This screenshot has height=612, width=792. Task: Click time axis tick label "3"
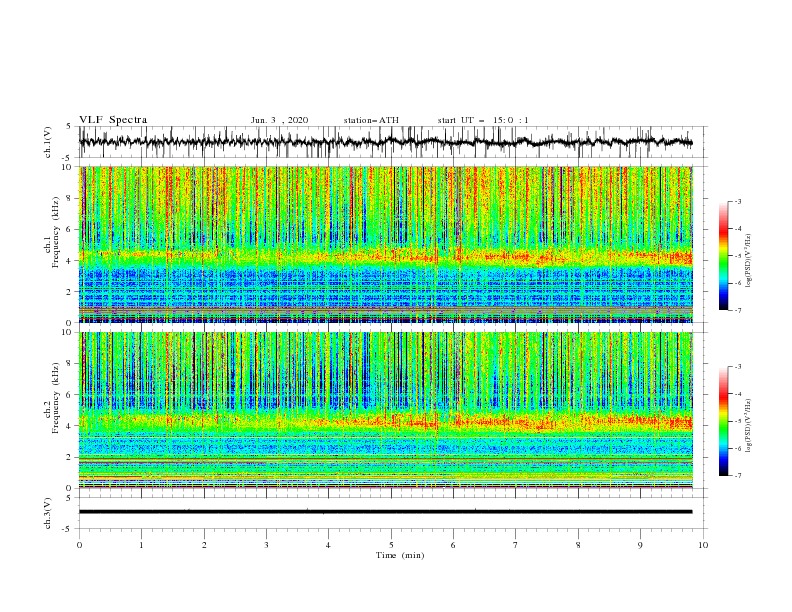tap(266, 545)
